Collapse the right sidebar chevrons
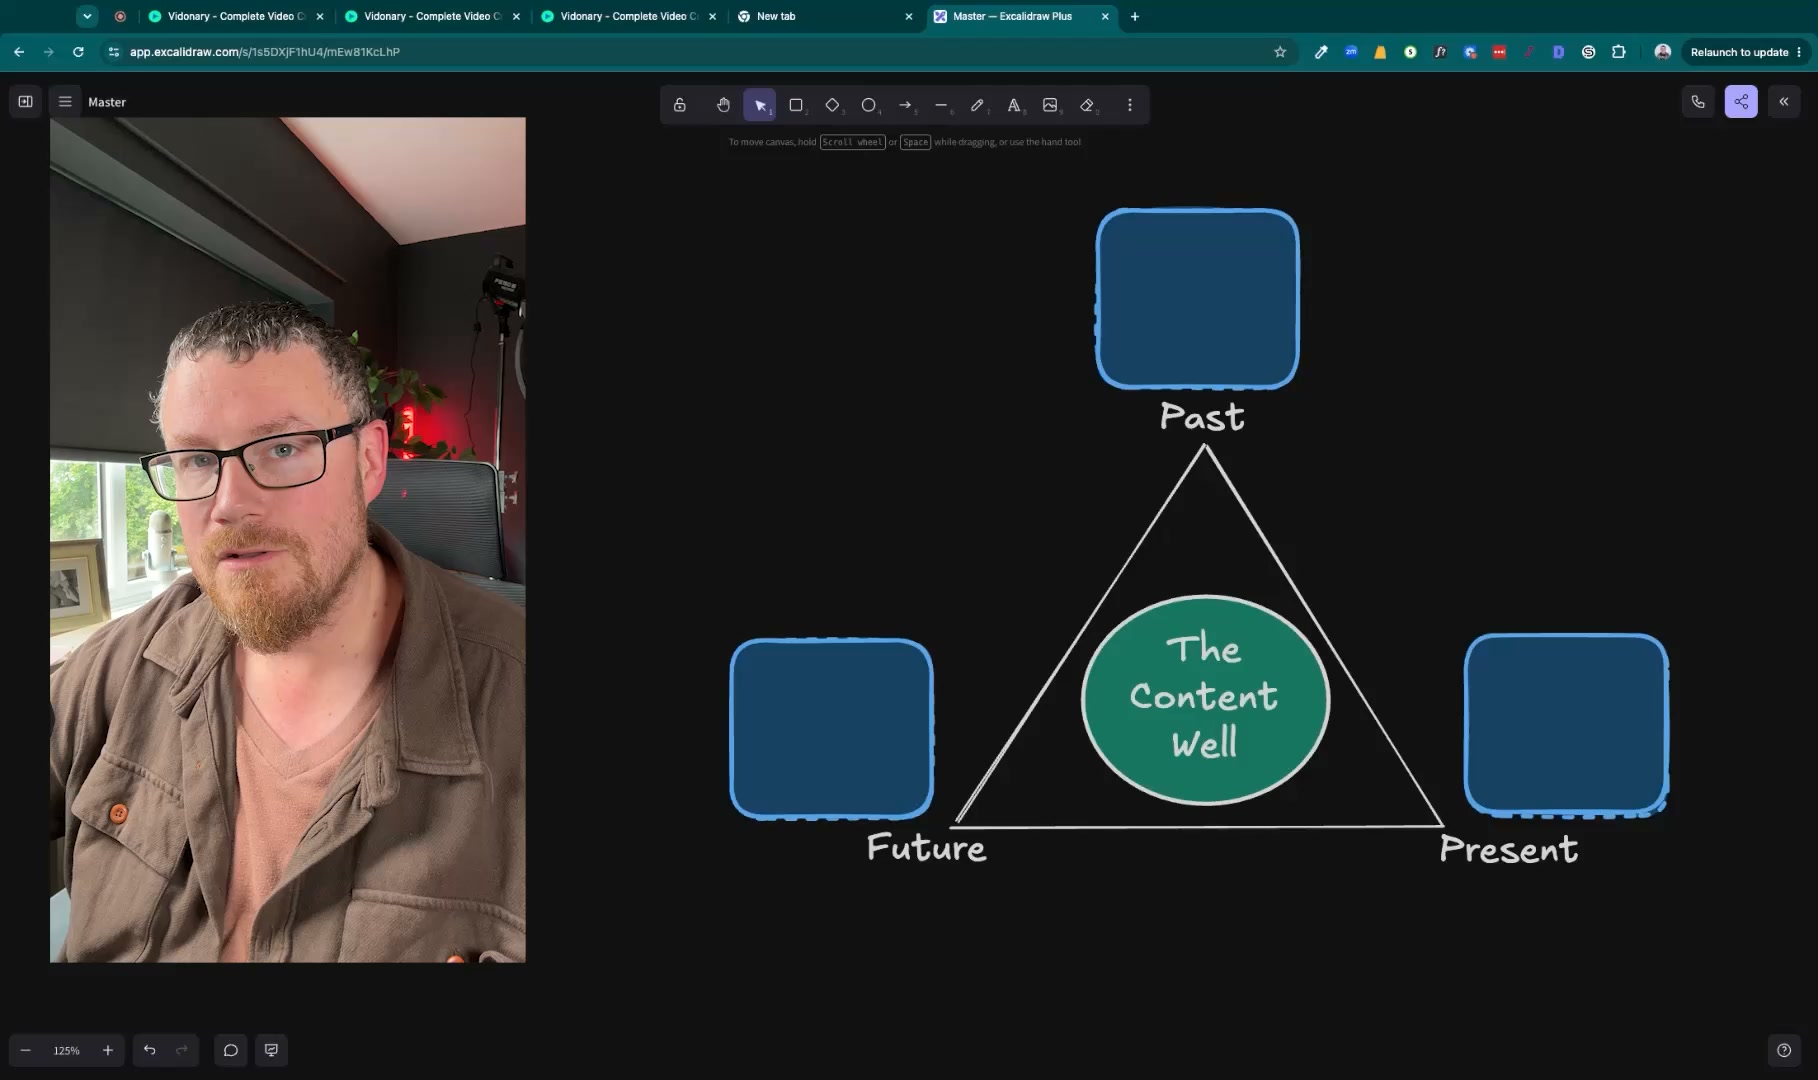 (x=1784, y=102)
